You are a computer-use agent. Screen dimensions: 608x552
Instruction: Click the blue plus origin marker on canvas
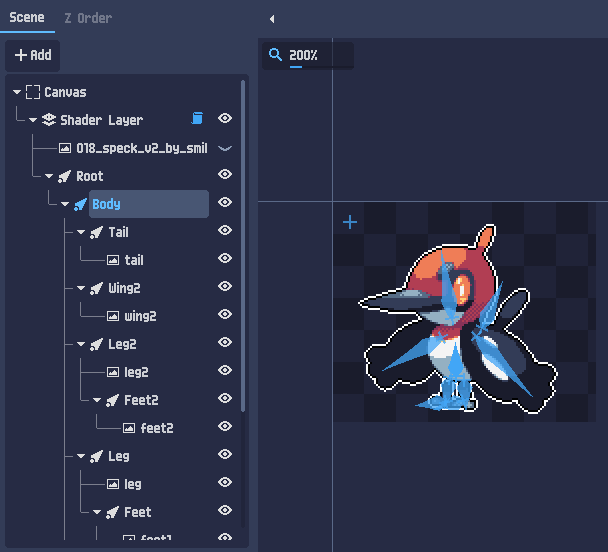pyautogui.click(x=350, y=222)
